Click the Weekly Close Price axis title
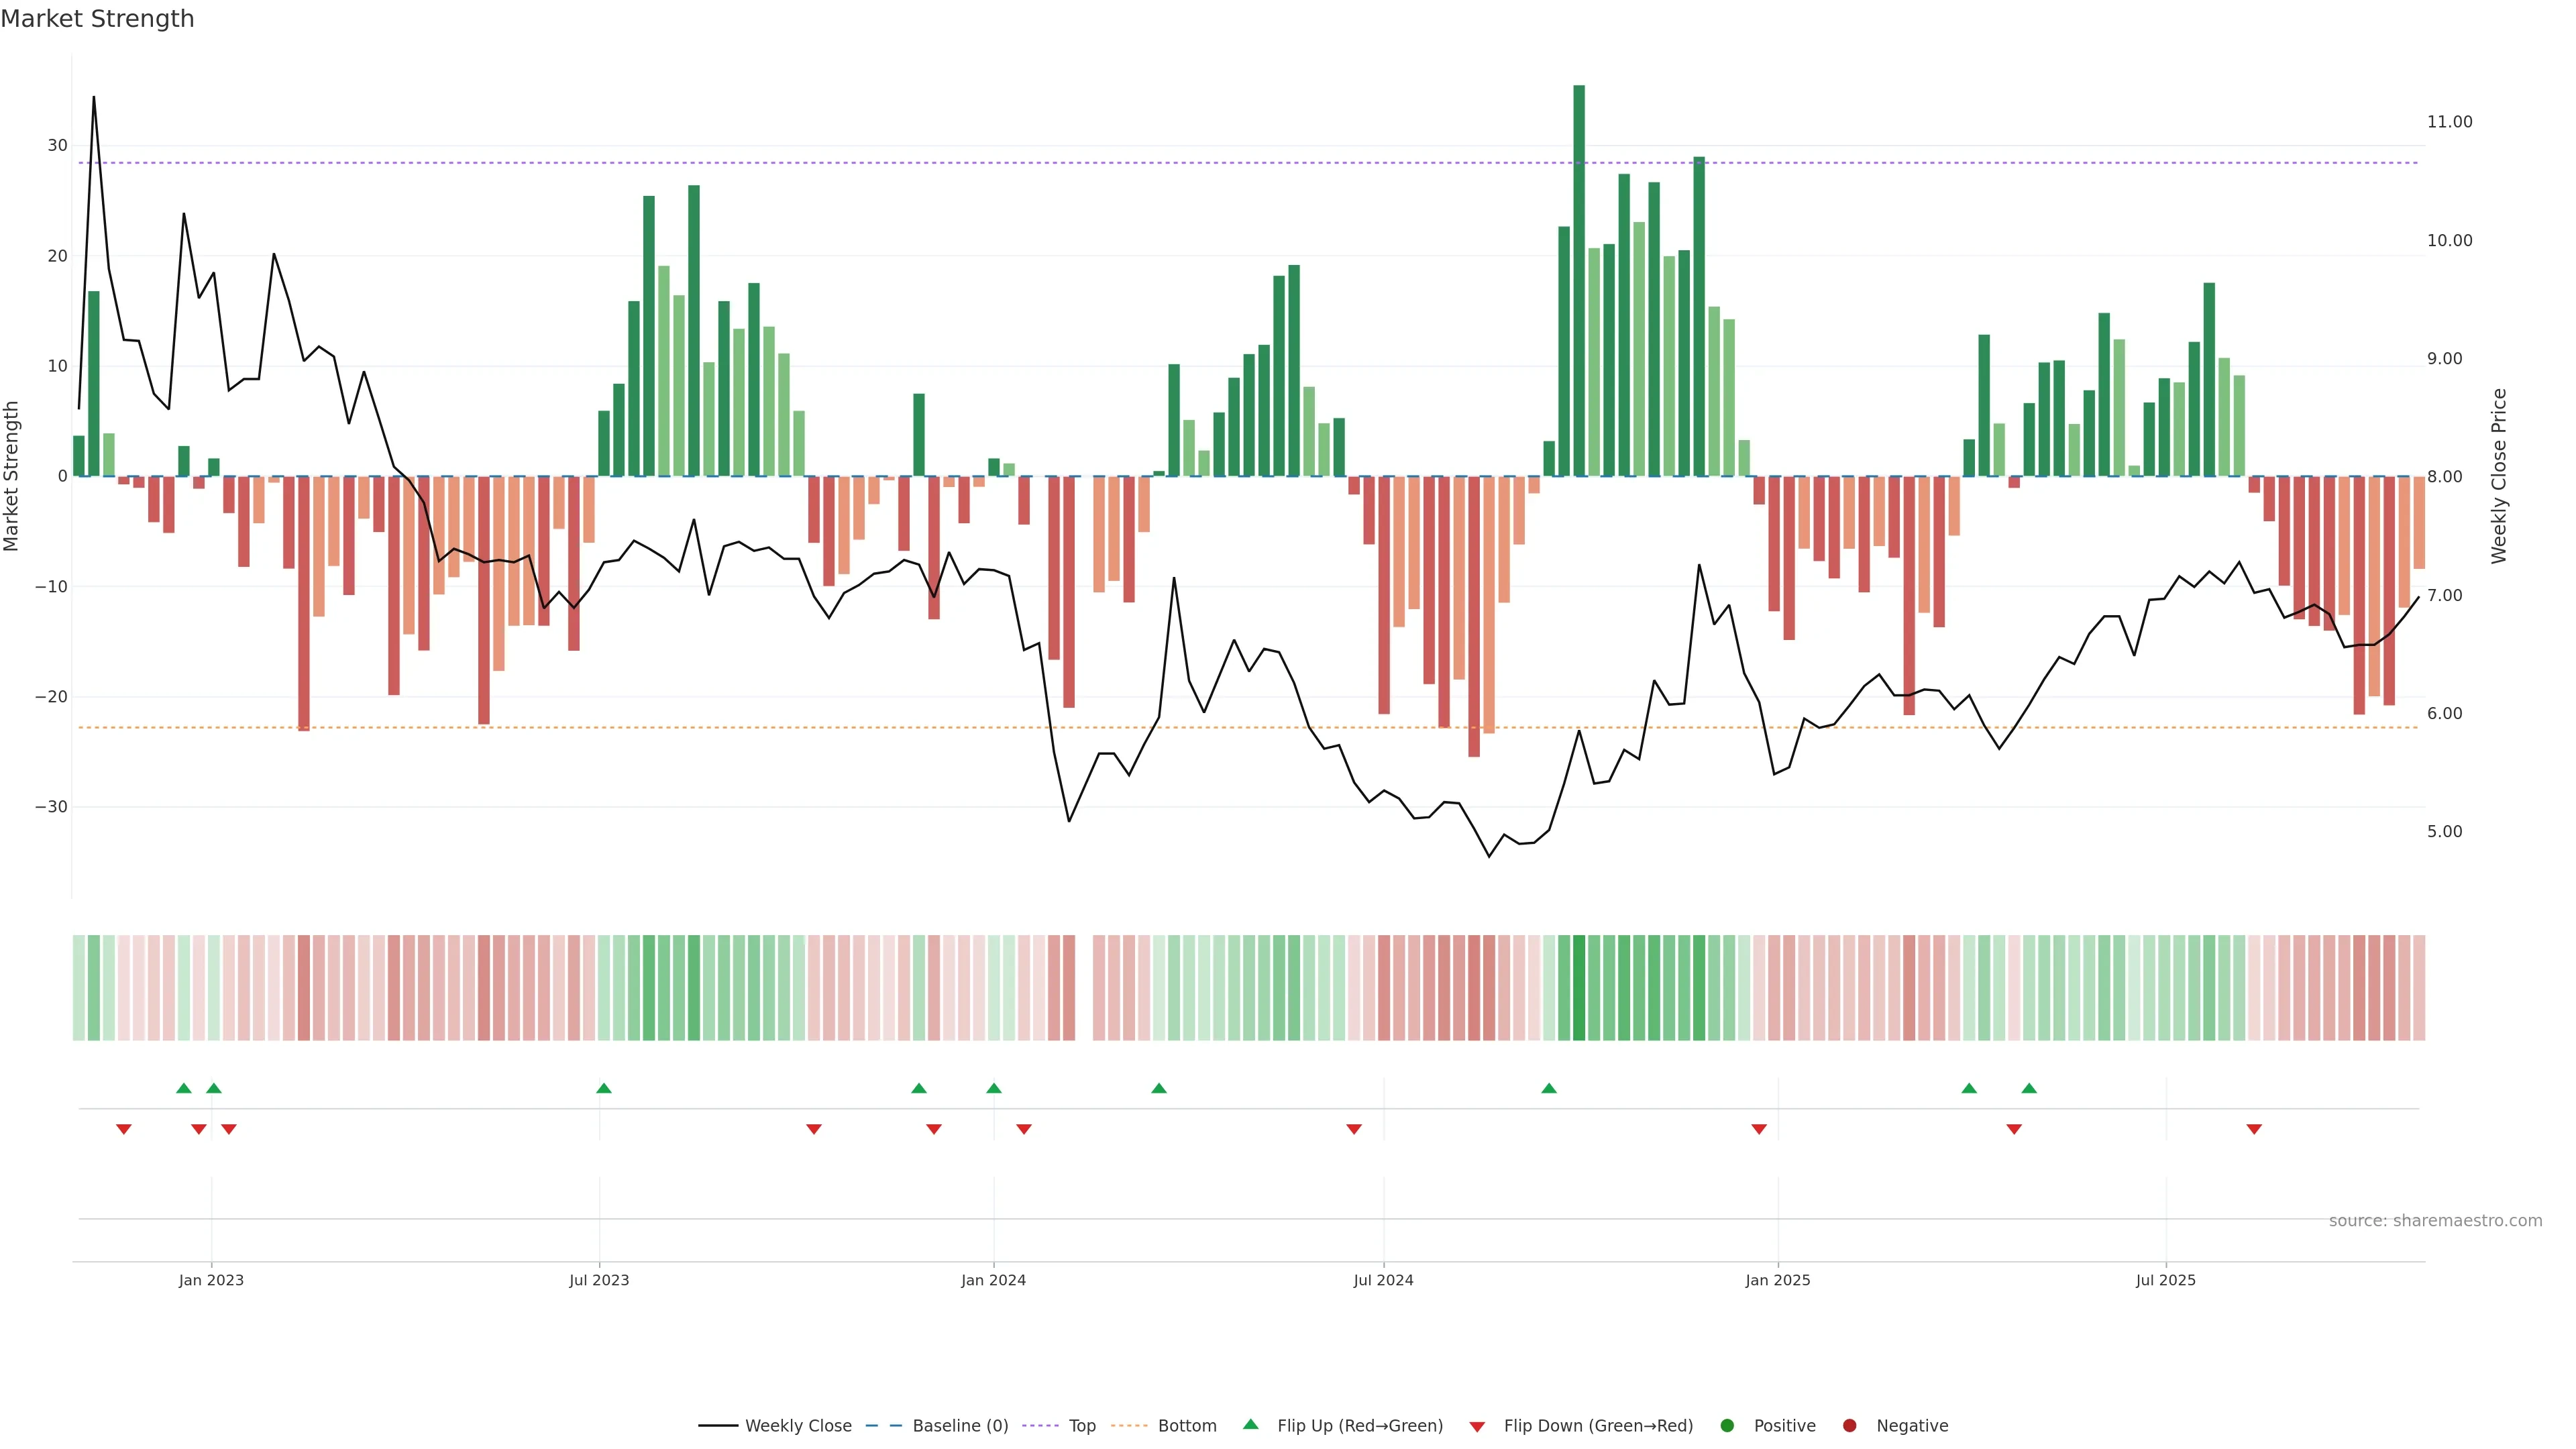 pyautogui.click(x=2499, y=476)
